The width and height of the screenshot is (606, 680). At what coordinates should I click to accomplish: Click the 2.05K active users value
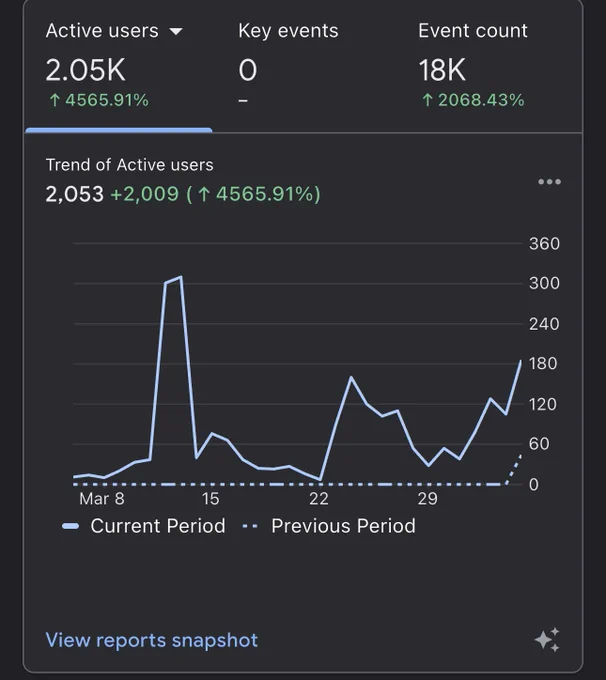point(85,70)
